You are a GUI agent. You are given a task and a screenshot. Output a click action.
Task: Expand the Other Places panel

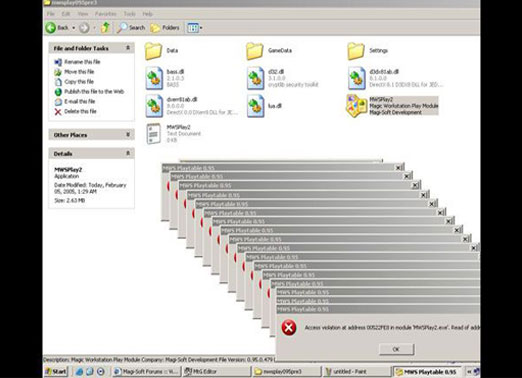pyautogui.click(x=128, y=135)
